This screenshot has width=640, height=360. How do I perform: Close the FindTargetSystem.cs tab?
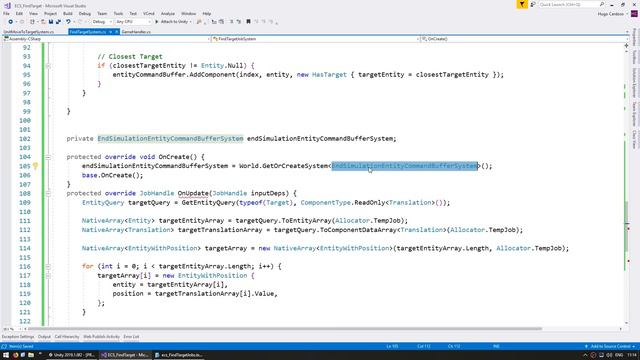pyautogui.click(x=116, y=32)
